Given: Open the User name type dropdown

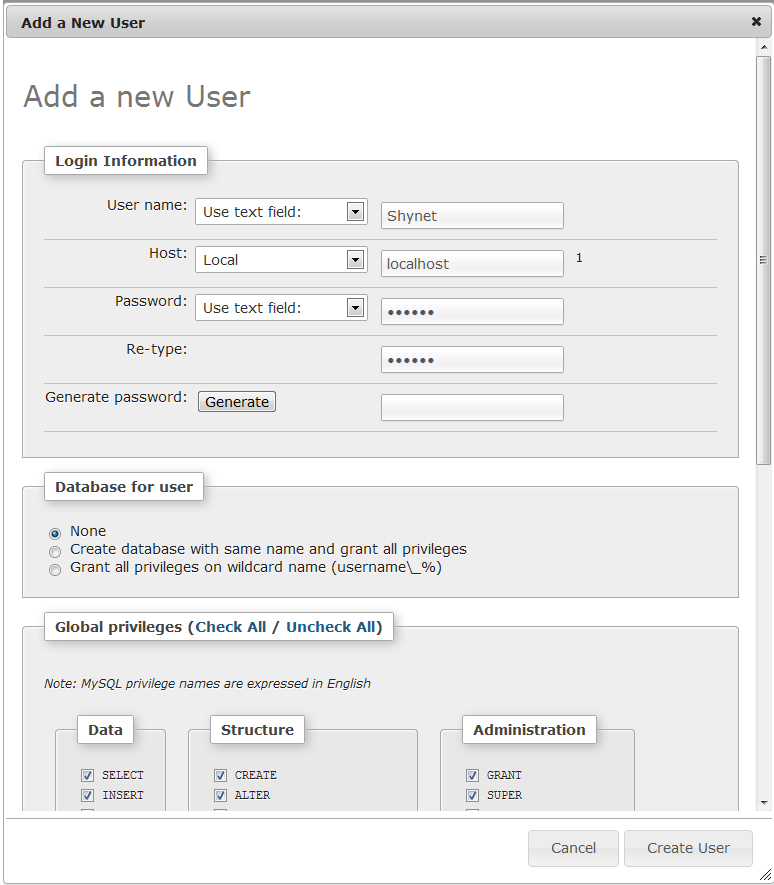Looking at the screenshot, I should [354, 211].
